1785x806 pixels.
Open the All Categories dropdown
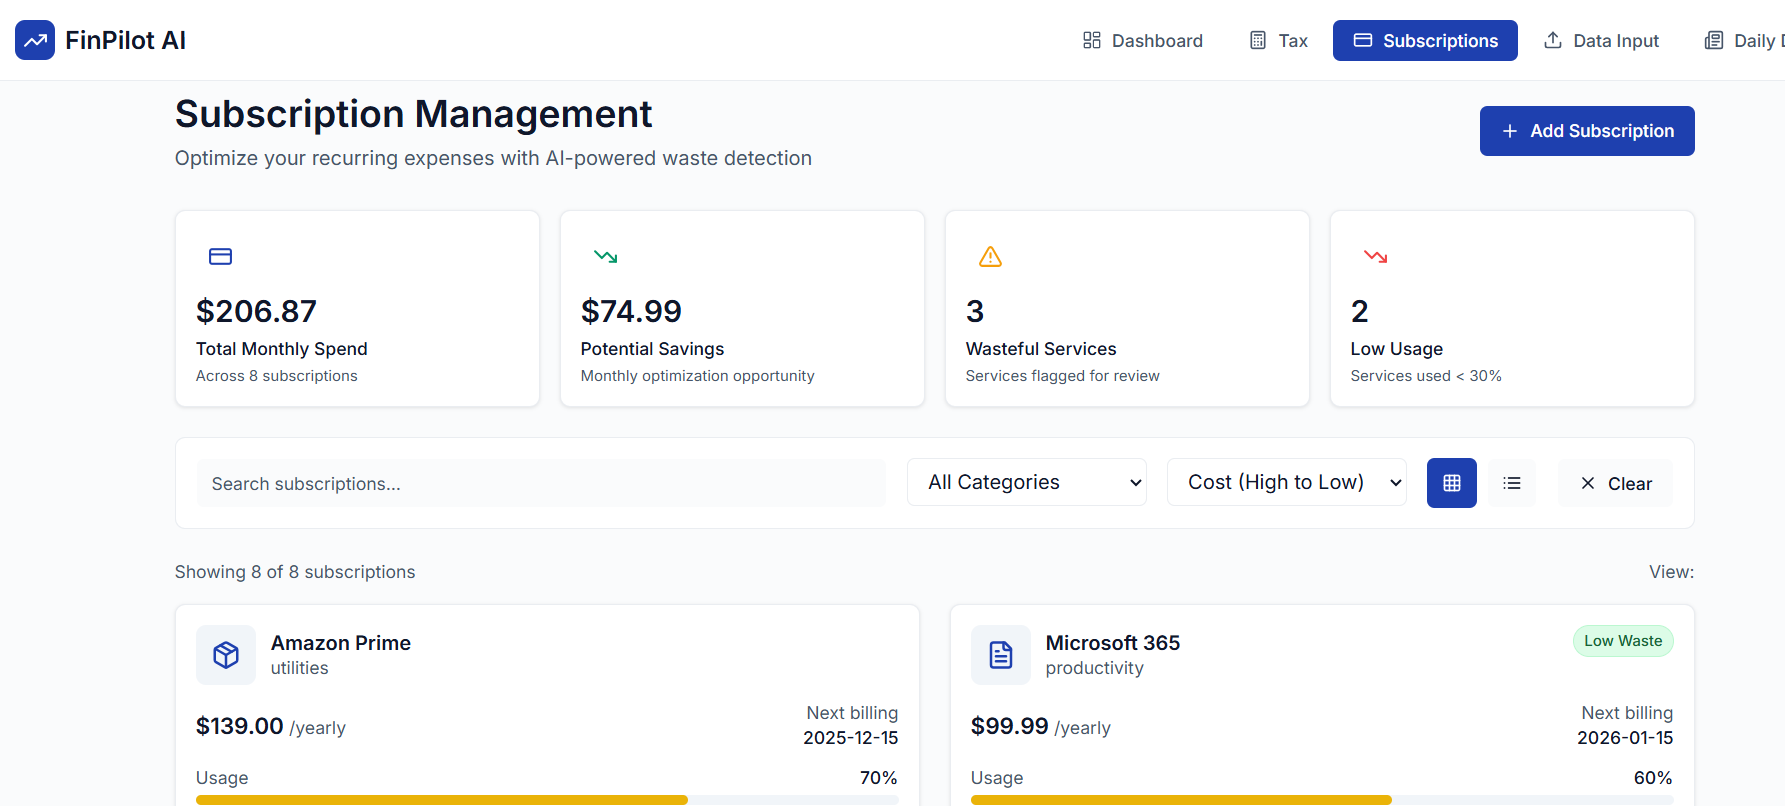pyautogui.click(x=1026, y=482)
